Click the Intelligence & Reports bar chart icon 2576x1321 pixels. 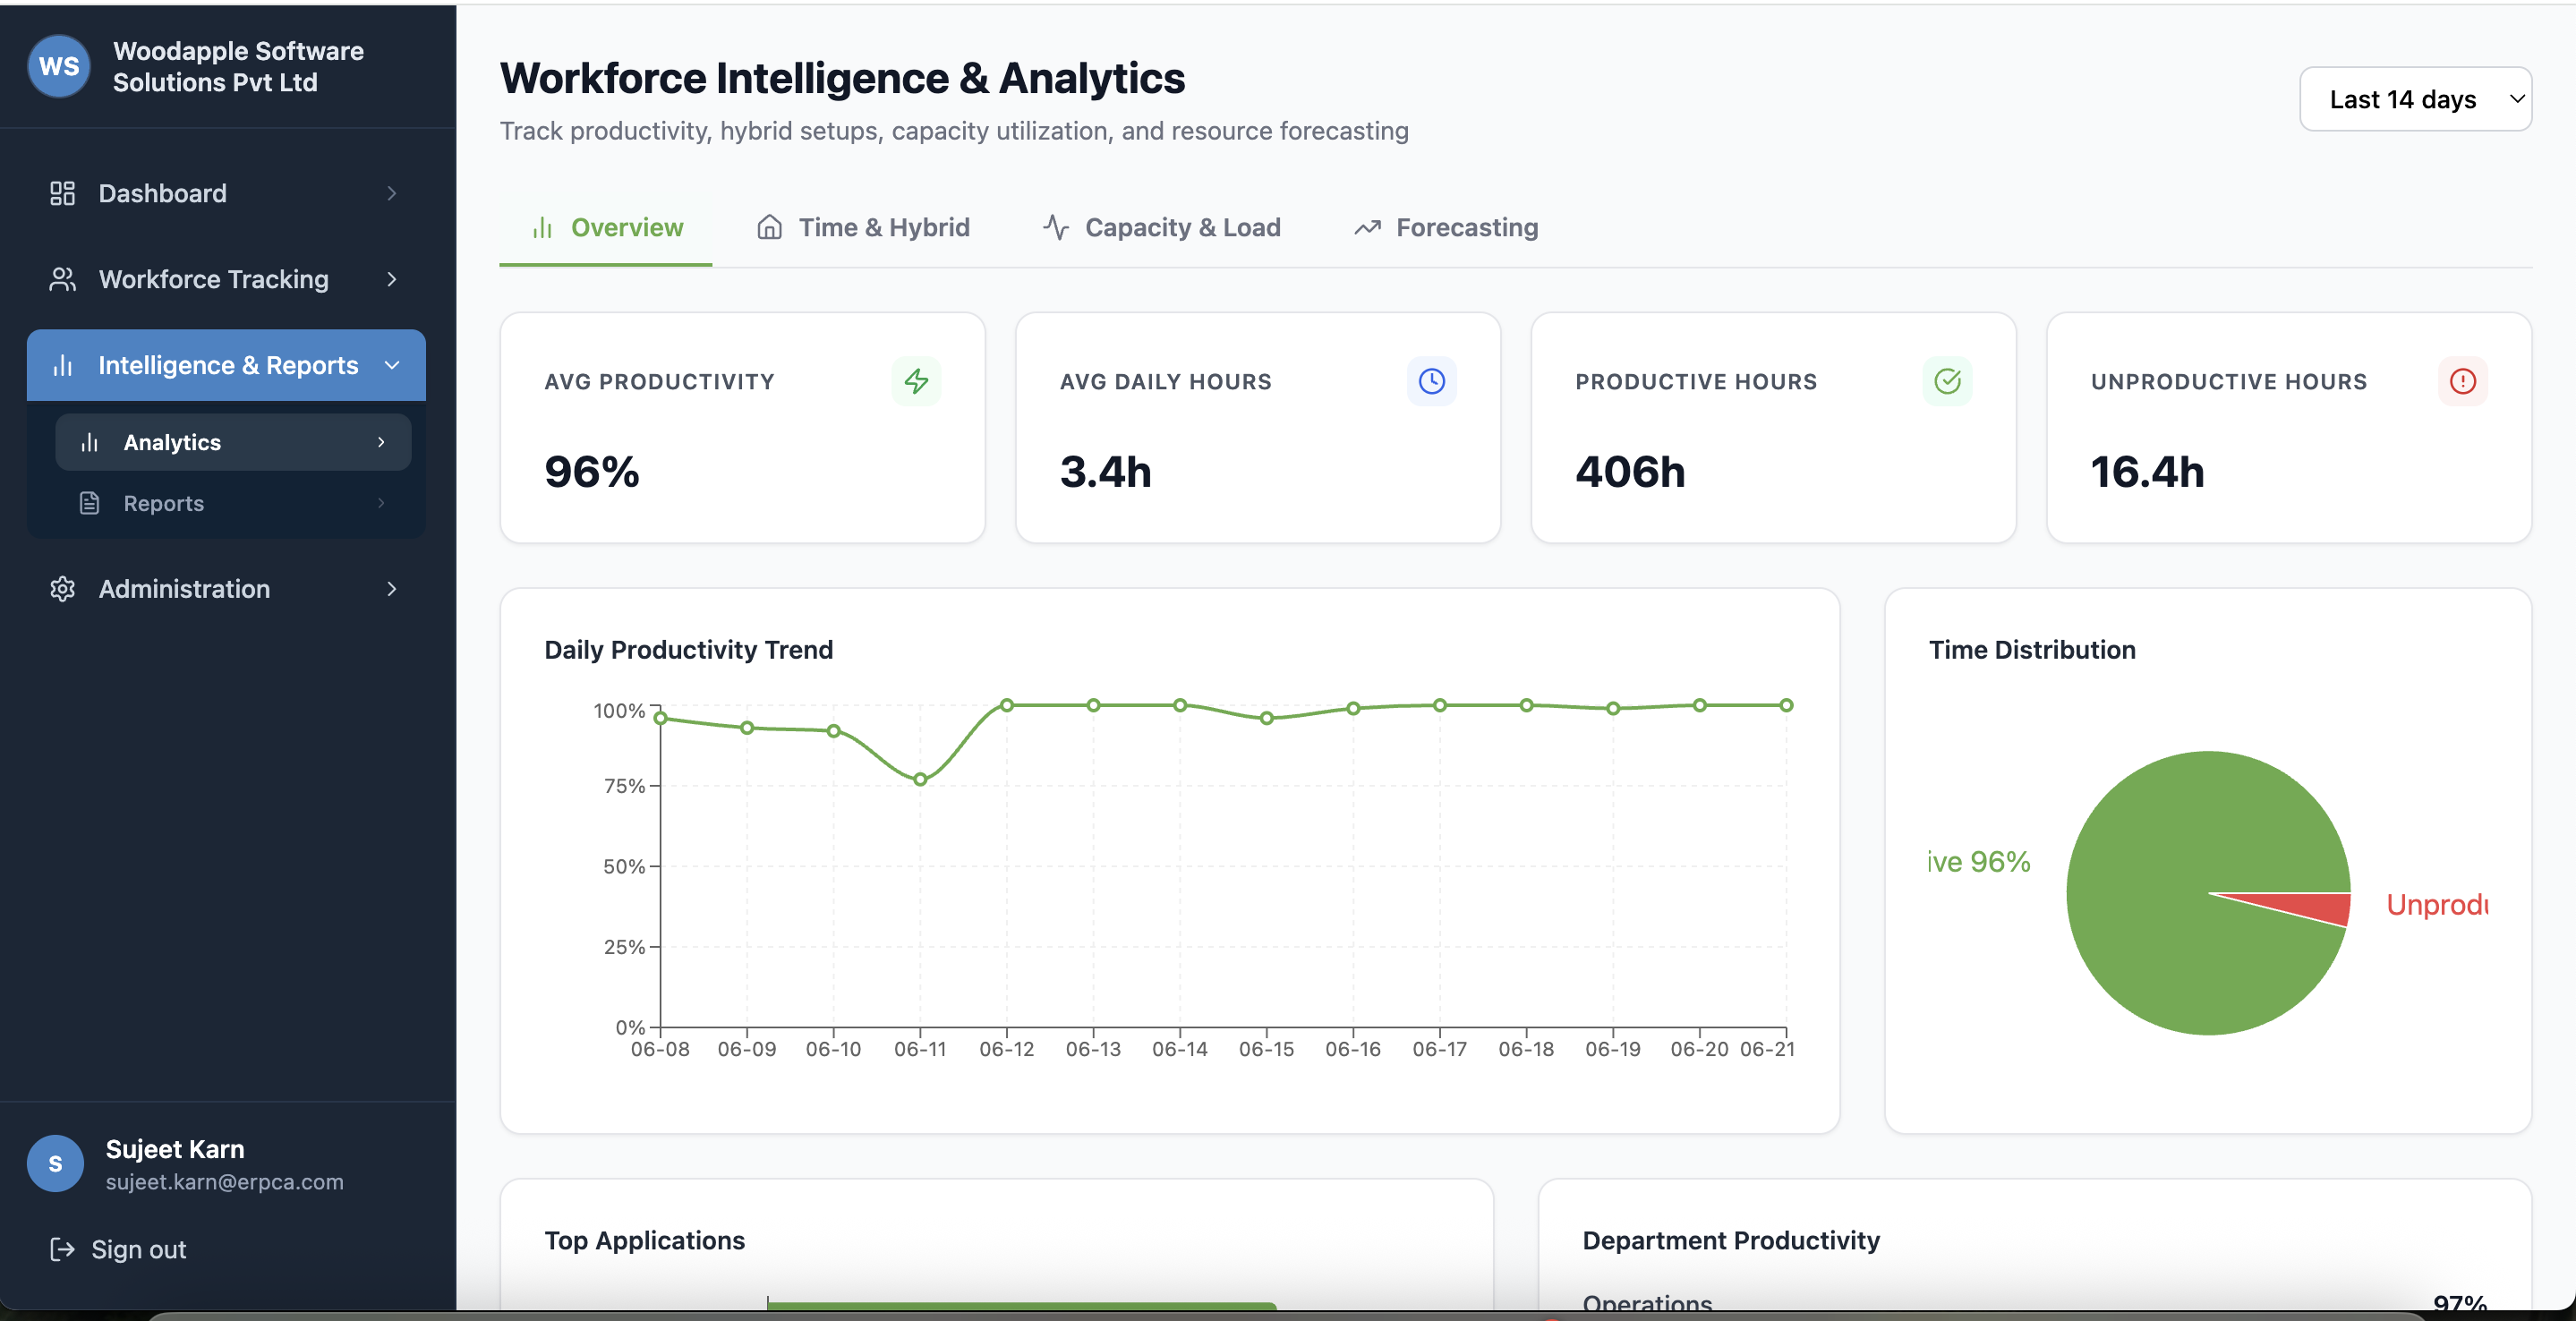point(62,365)
